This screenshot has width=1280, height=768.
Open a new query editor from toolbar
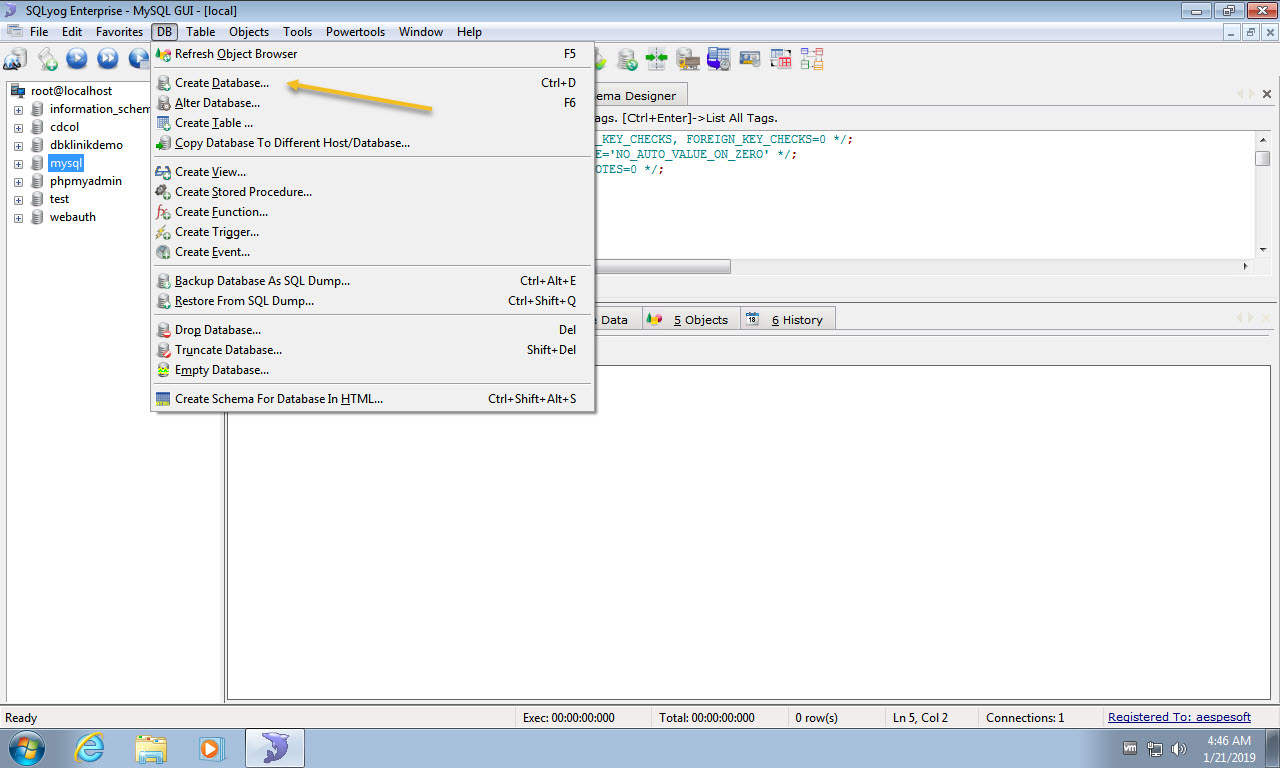click(47, 59)
